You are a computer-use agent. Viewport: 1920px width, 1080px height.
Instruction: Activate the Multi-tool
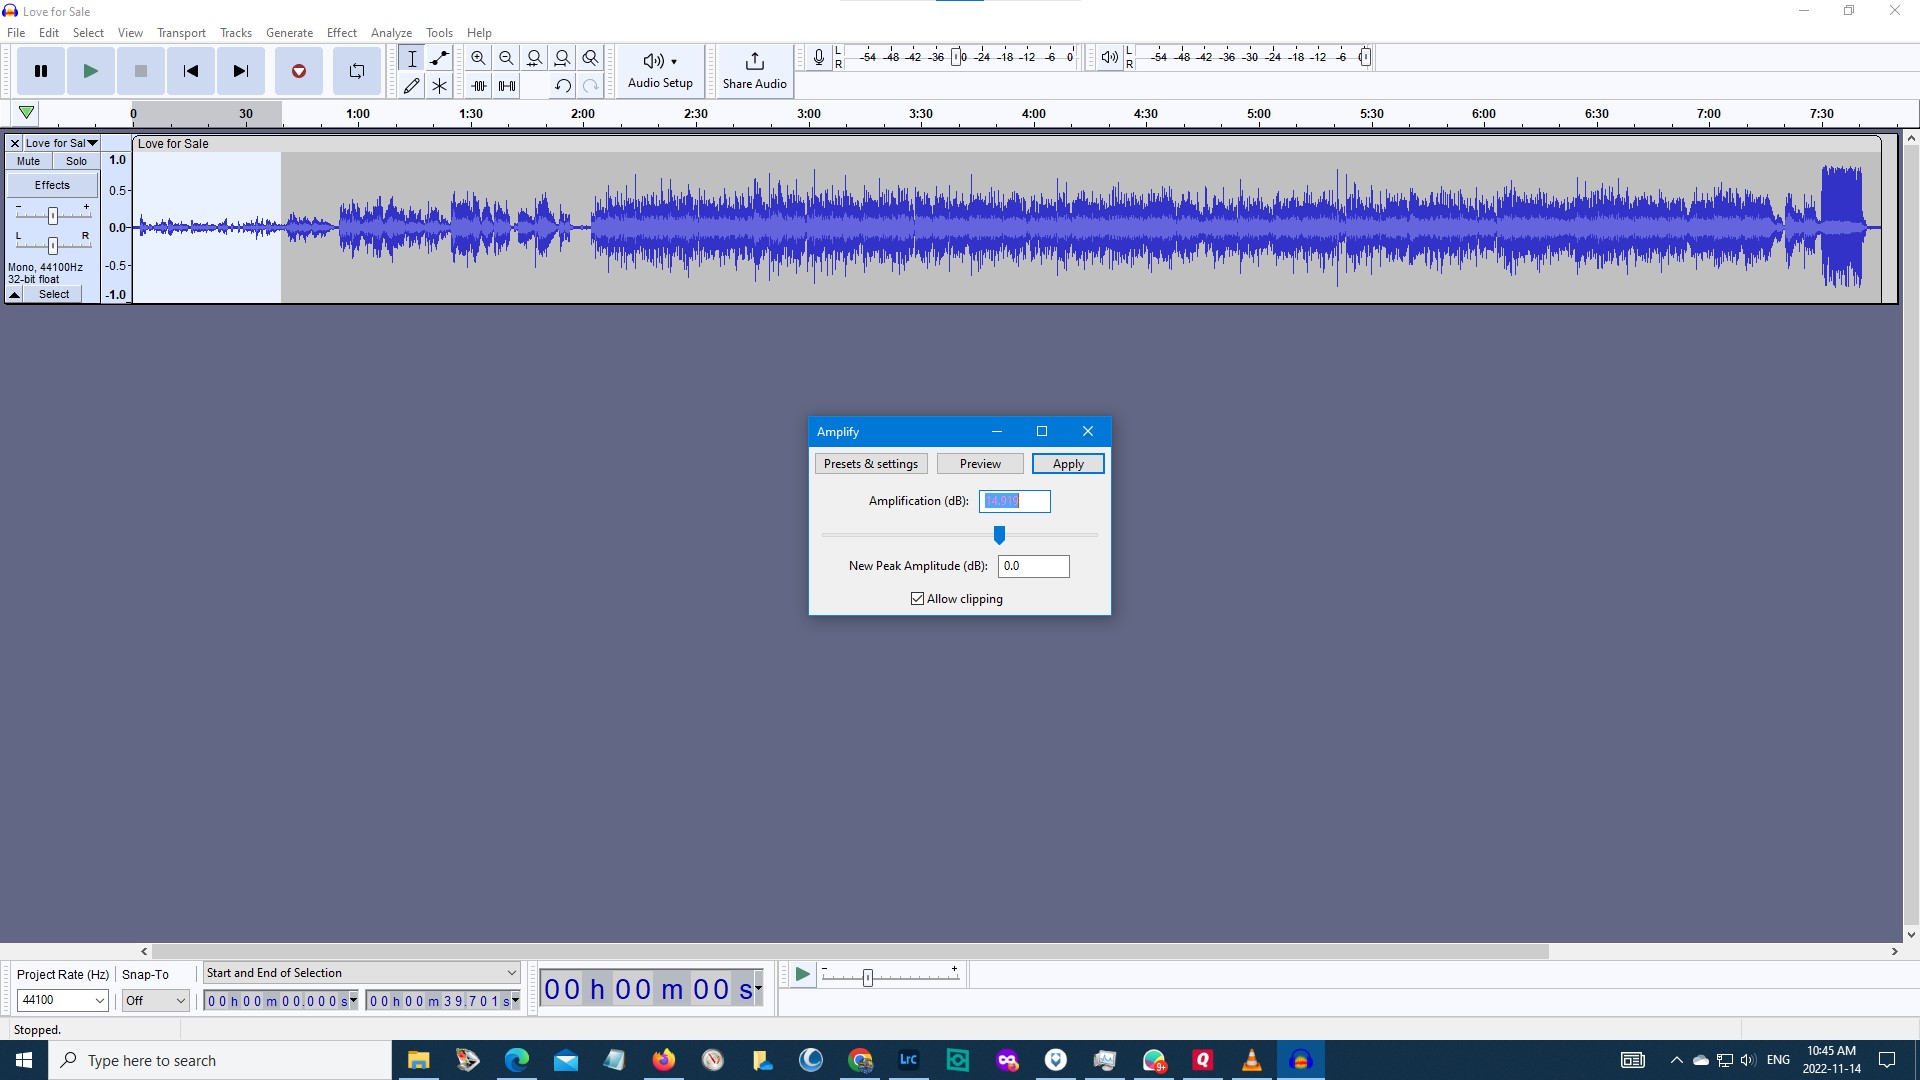(439, 86)
